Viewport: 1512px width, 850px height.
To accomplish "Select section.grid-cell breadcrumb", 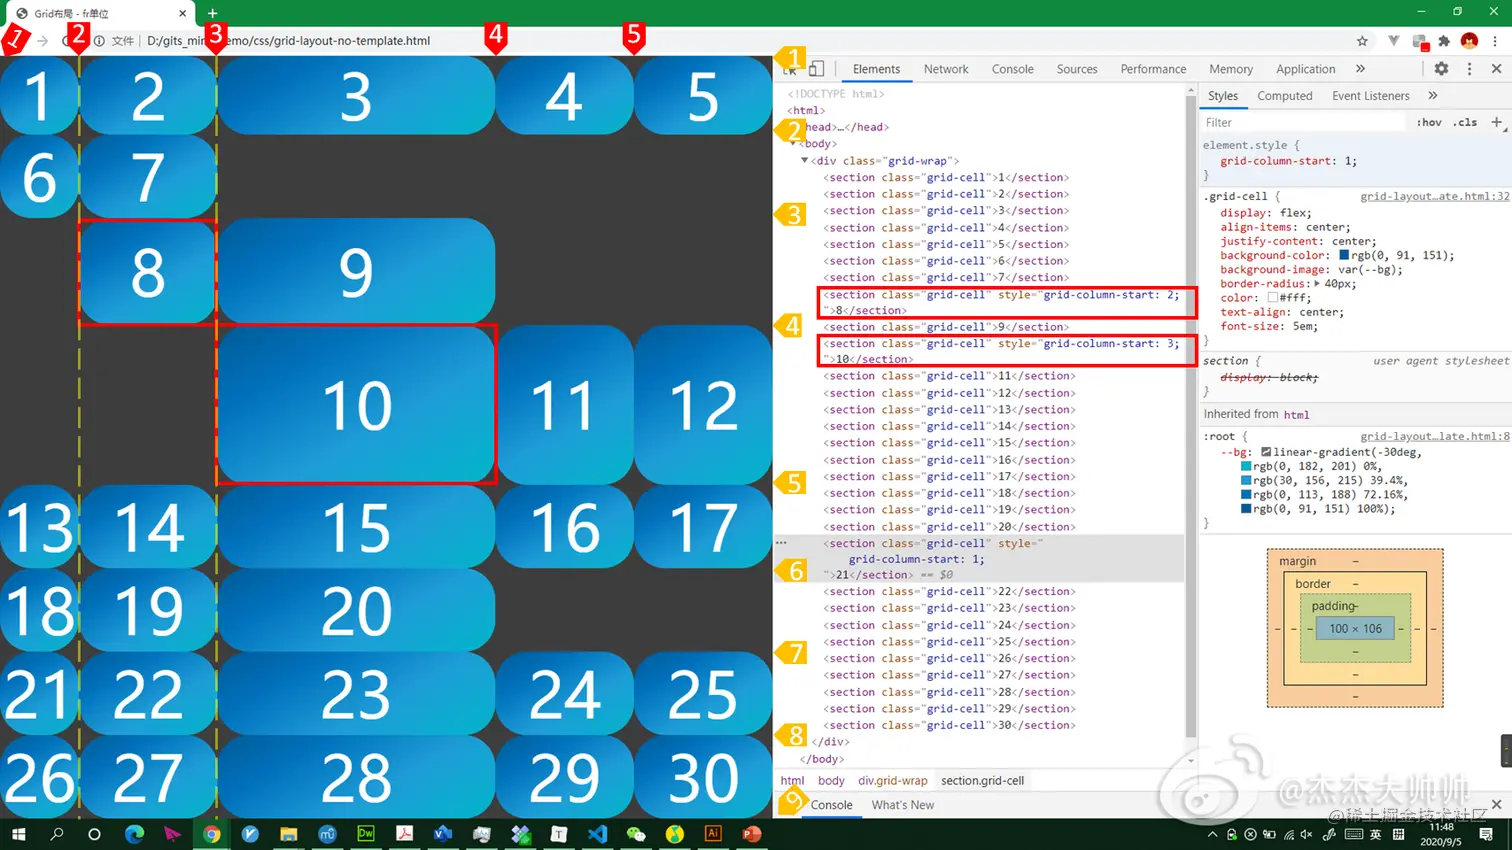I will point(982,781).
